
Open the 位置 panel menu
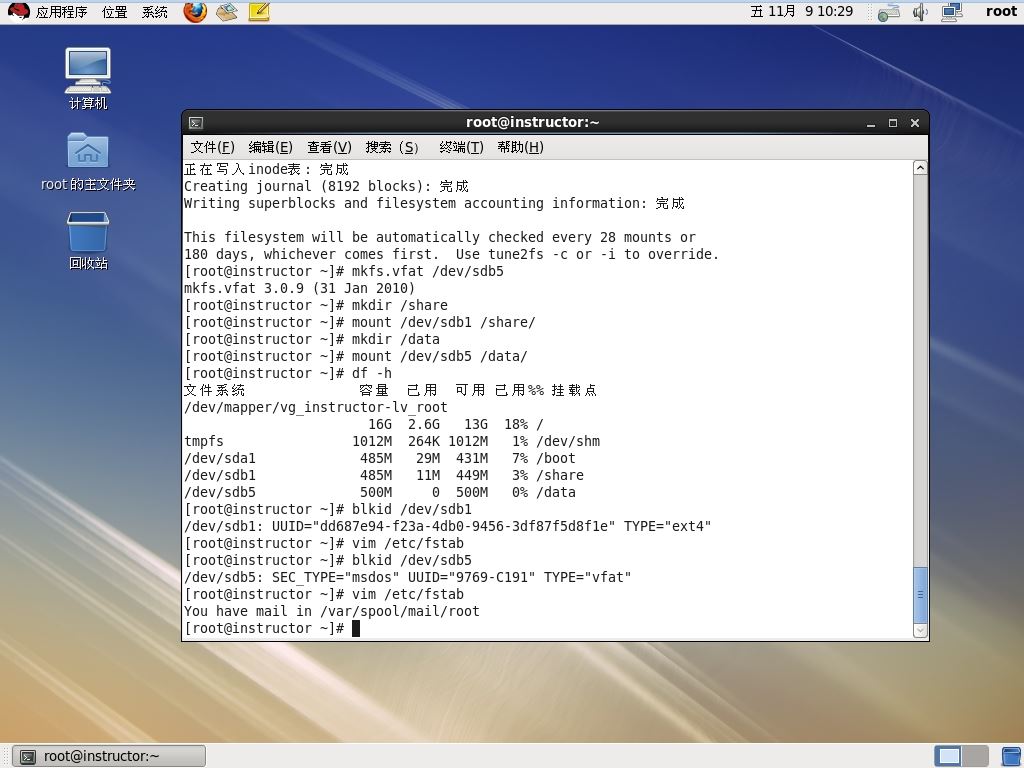pos(115,12)
